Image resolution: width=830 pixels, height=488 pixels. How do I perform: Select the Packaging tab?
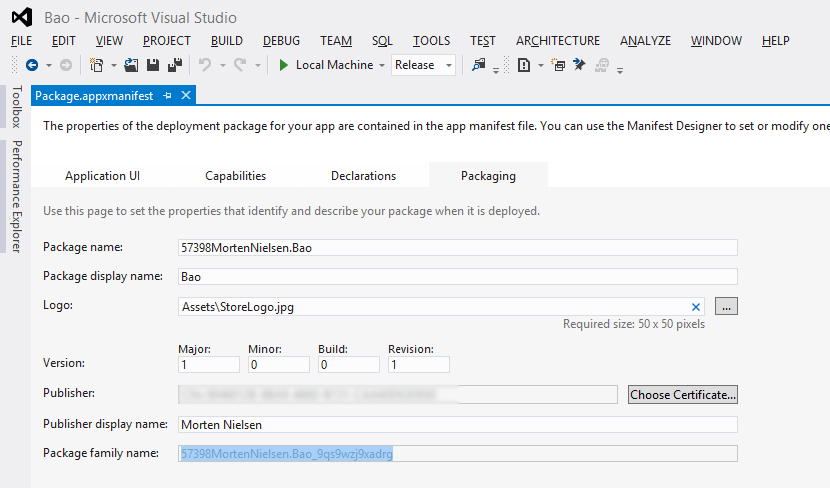tap(488, 176)
